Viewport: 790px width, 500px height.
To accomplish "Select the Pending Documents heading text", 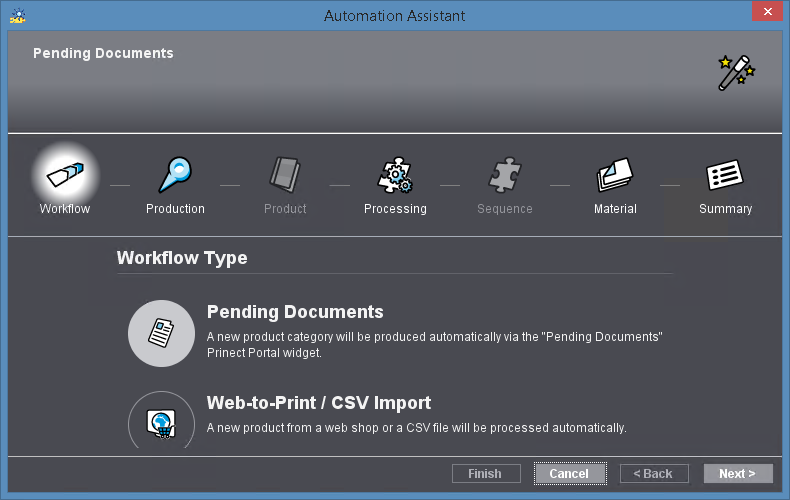I will tap(295, 312).
